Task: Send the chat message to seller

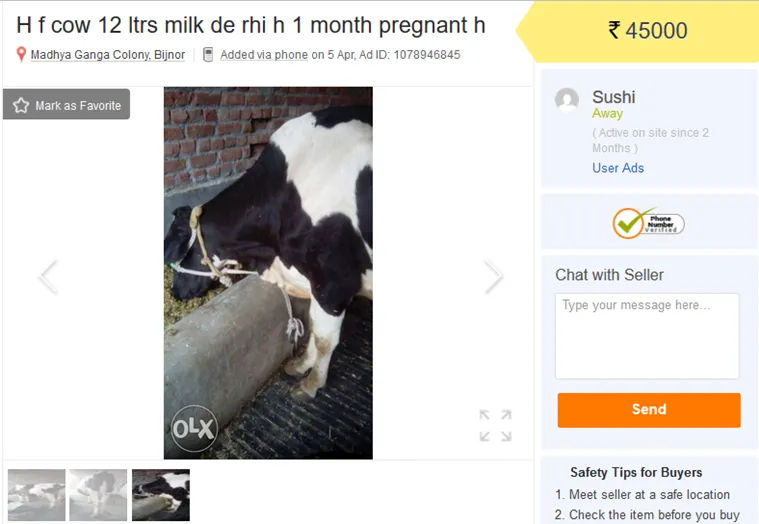Action: (649, 410)
